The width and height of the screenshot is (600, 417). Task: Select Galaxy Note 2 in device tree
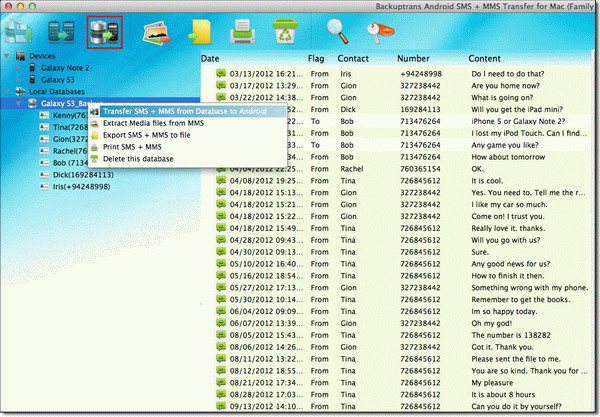(x=65, y=68)
